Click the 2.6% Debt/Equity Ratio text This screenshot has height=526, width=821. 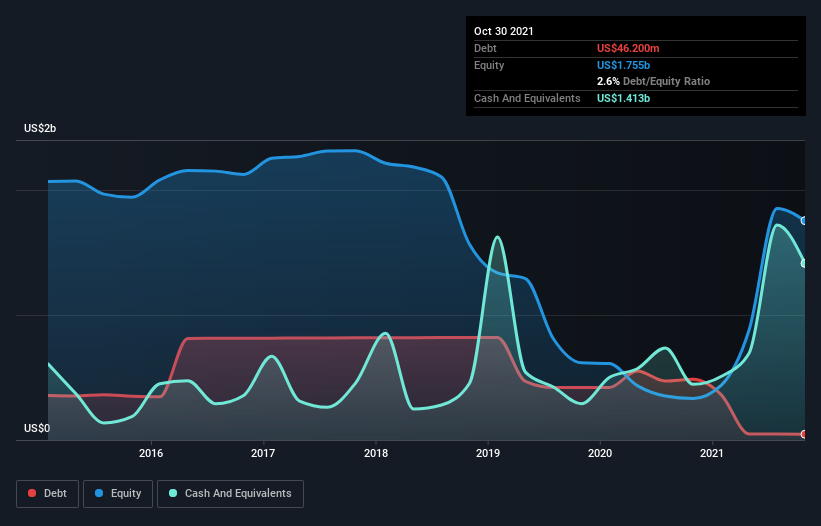pos(653,82)
